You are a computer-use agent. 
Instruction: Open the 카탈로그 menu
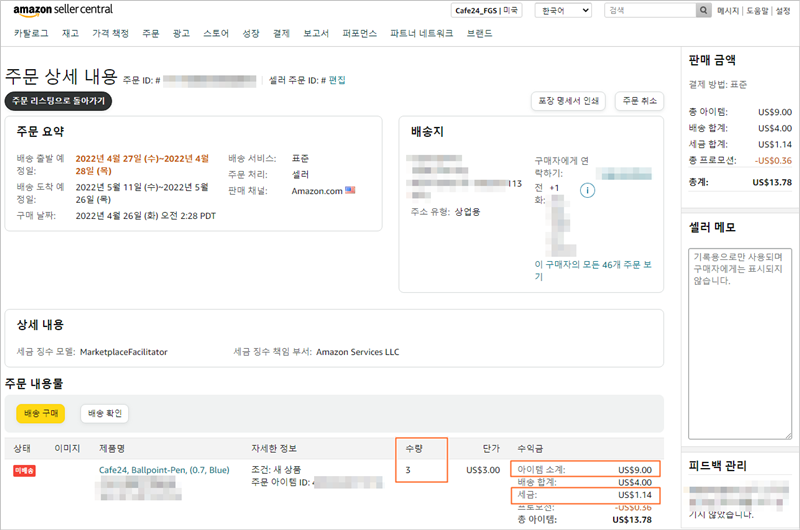pos(31,34)
